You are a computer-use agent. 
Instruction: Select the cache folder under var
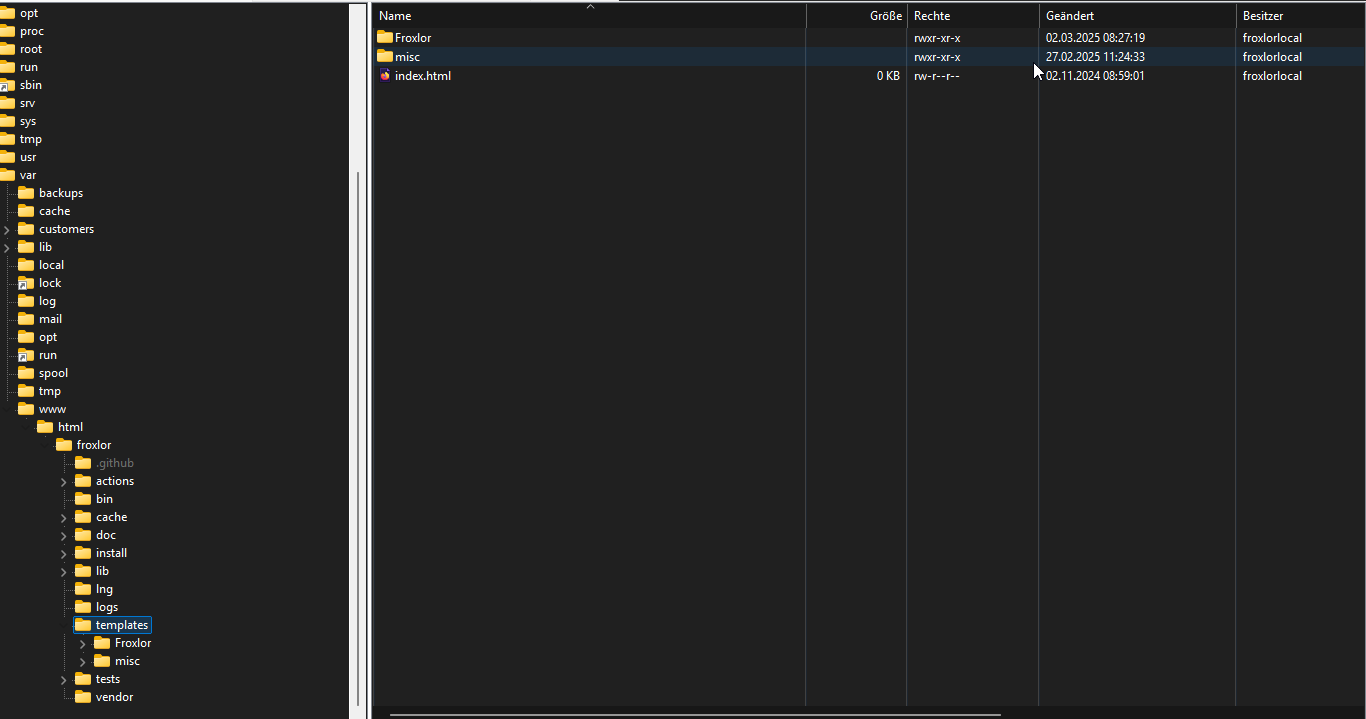pos(55,211)
